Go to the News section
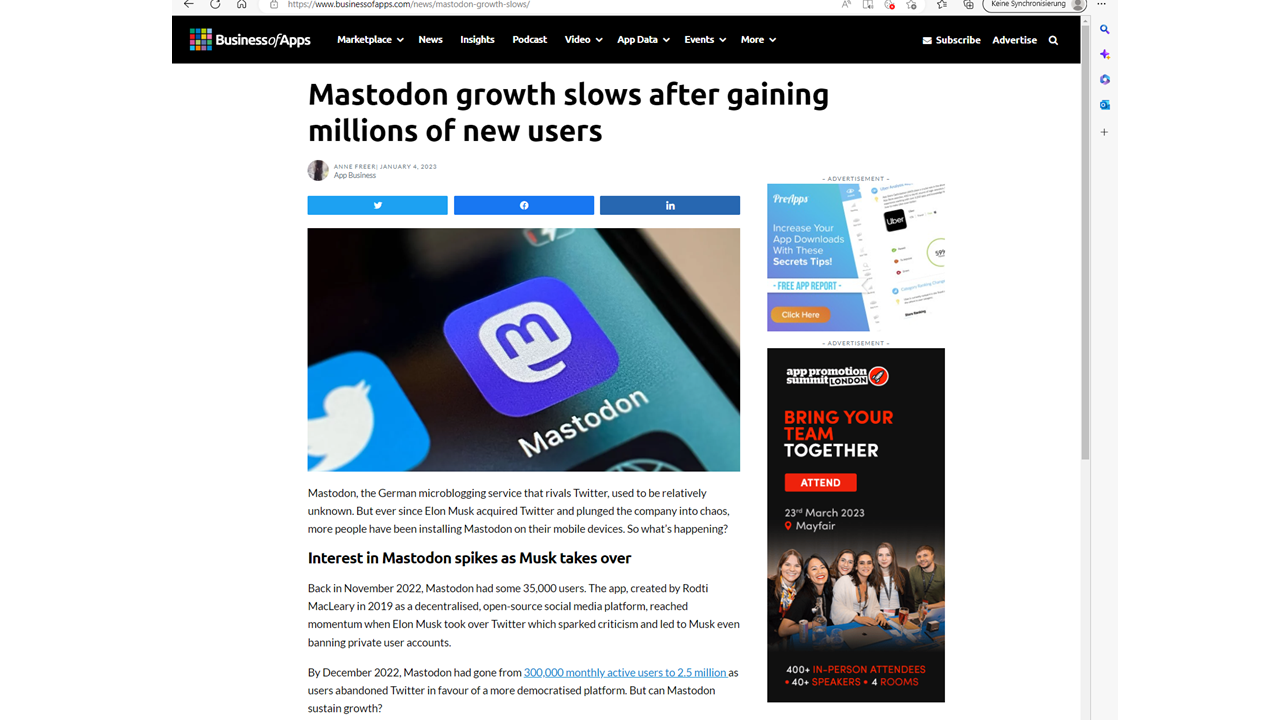Image resolution: width=1280 pixels, height=720 pixels. [430, 40]
